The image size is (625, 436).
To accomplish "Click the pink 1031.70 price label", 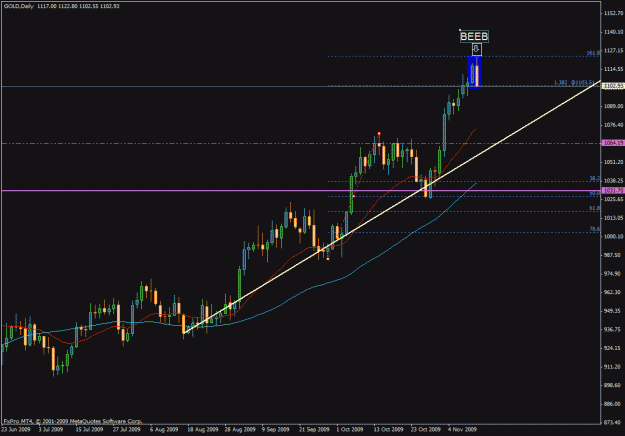I will 613,191.
